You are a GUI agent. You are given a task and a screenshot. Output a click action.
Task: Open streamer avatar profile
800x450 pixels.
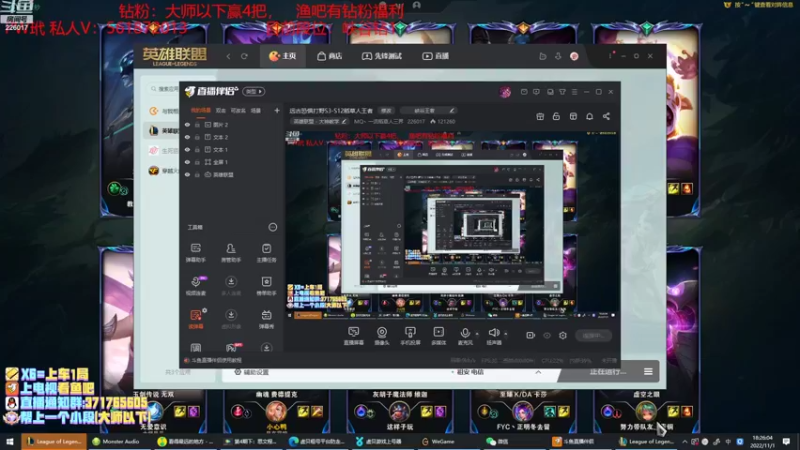pyautogui.click(x=505, y=92)
